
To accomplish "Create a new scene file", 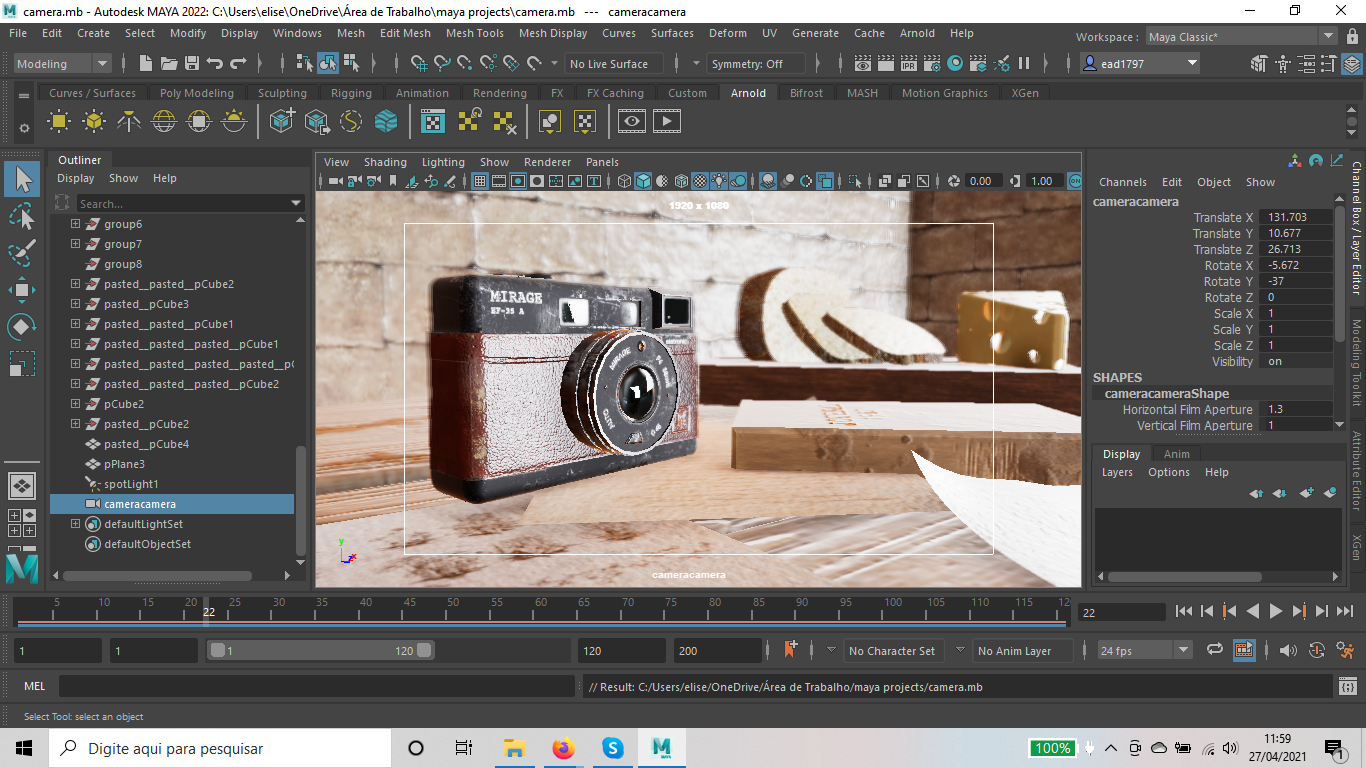I will 146,64.
